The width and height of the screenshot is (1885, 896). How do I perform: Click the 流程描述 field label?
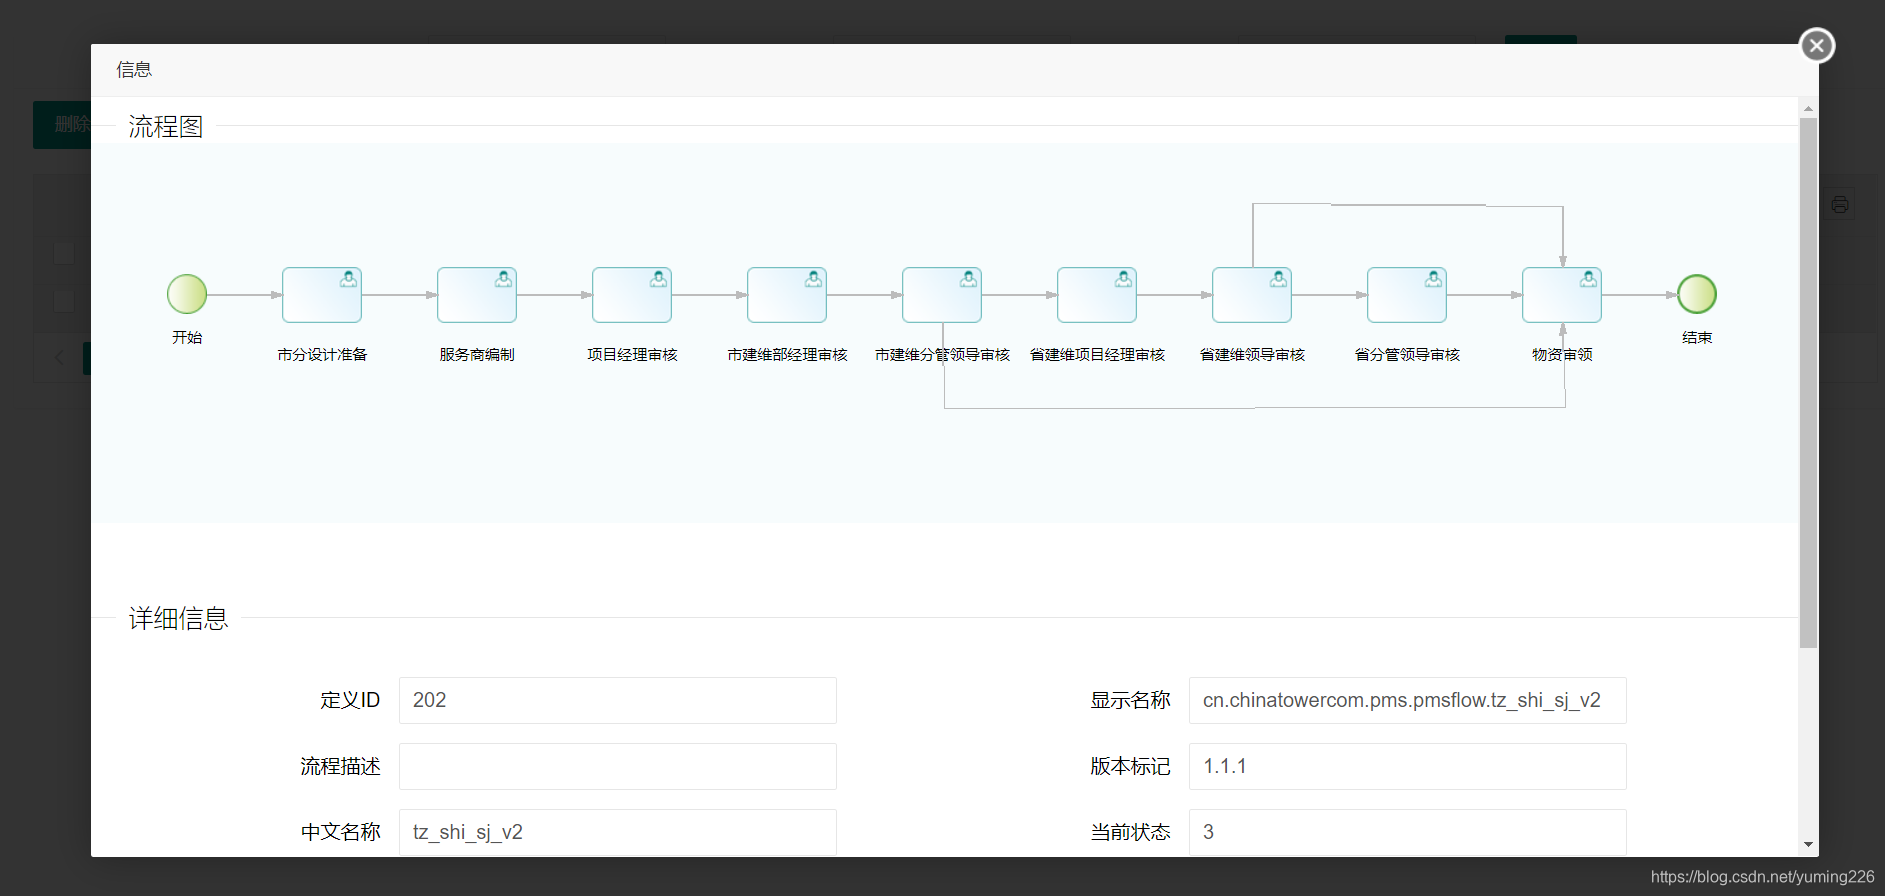341,766
